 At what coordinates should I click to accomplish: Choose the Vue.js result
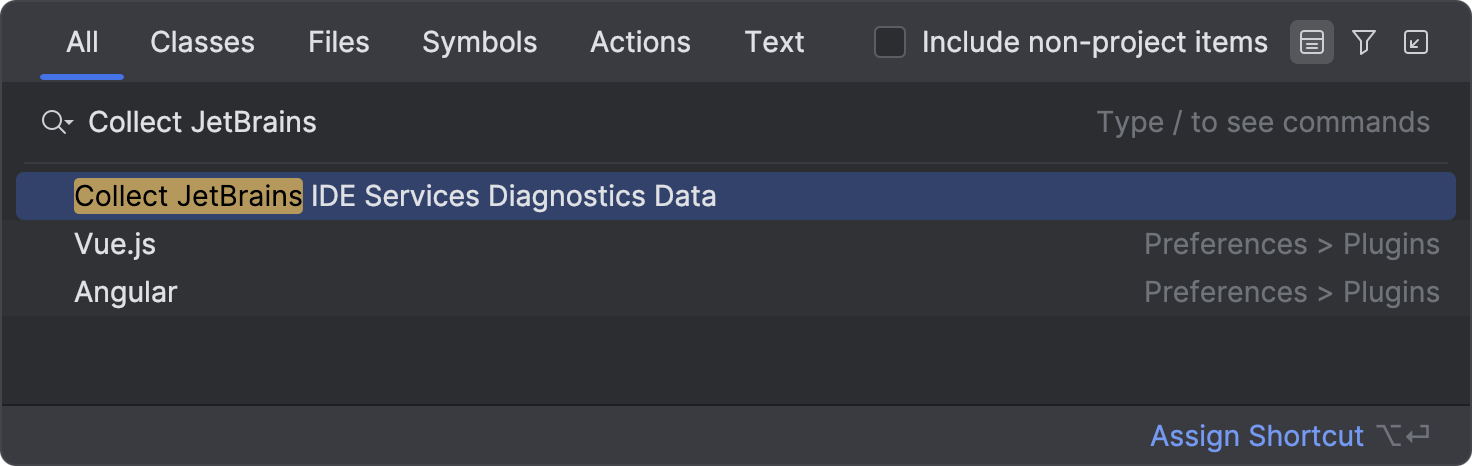coord(736,244)
